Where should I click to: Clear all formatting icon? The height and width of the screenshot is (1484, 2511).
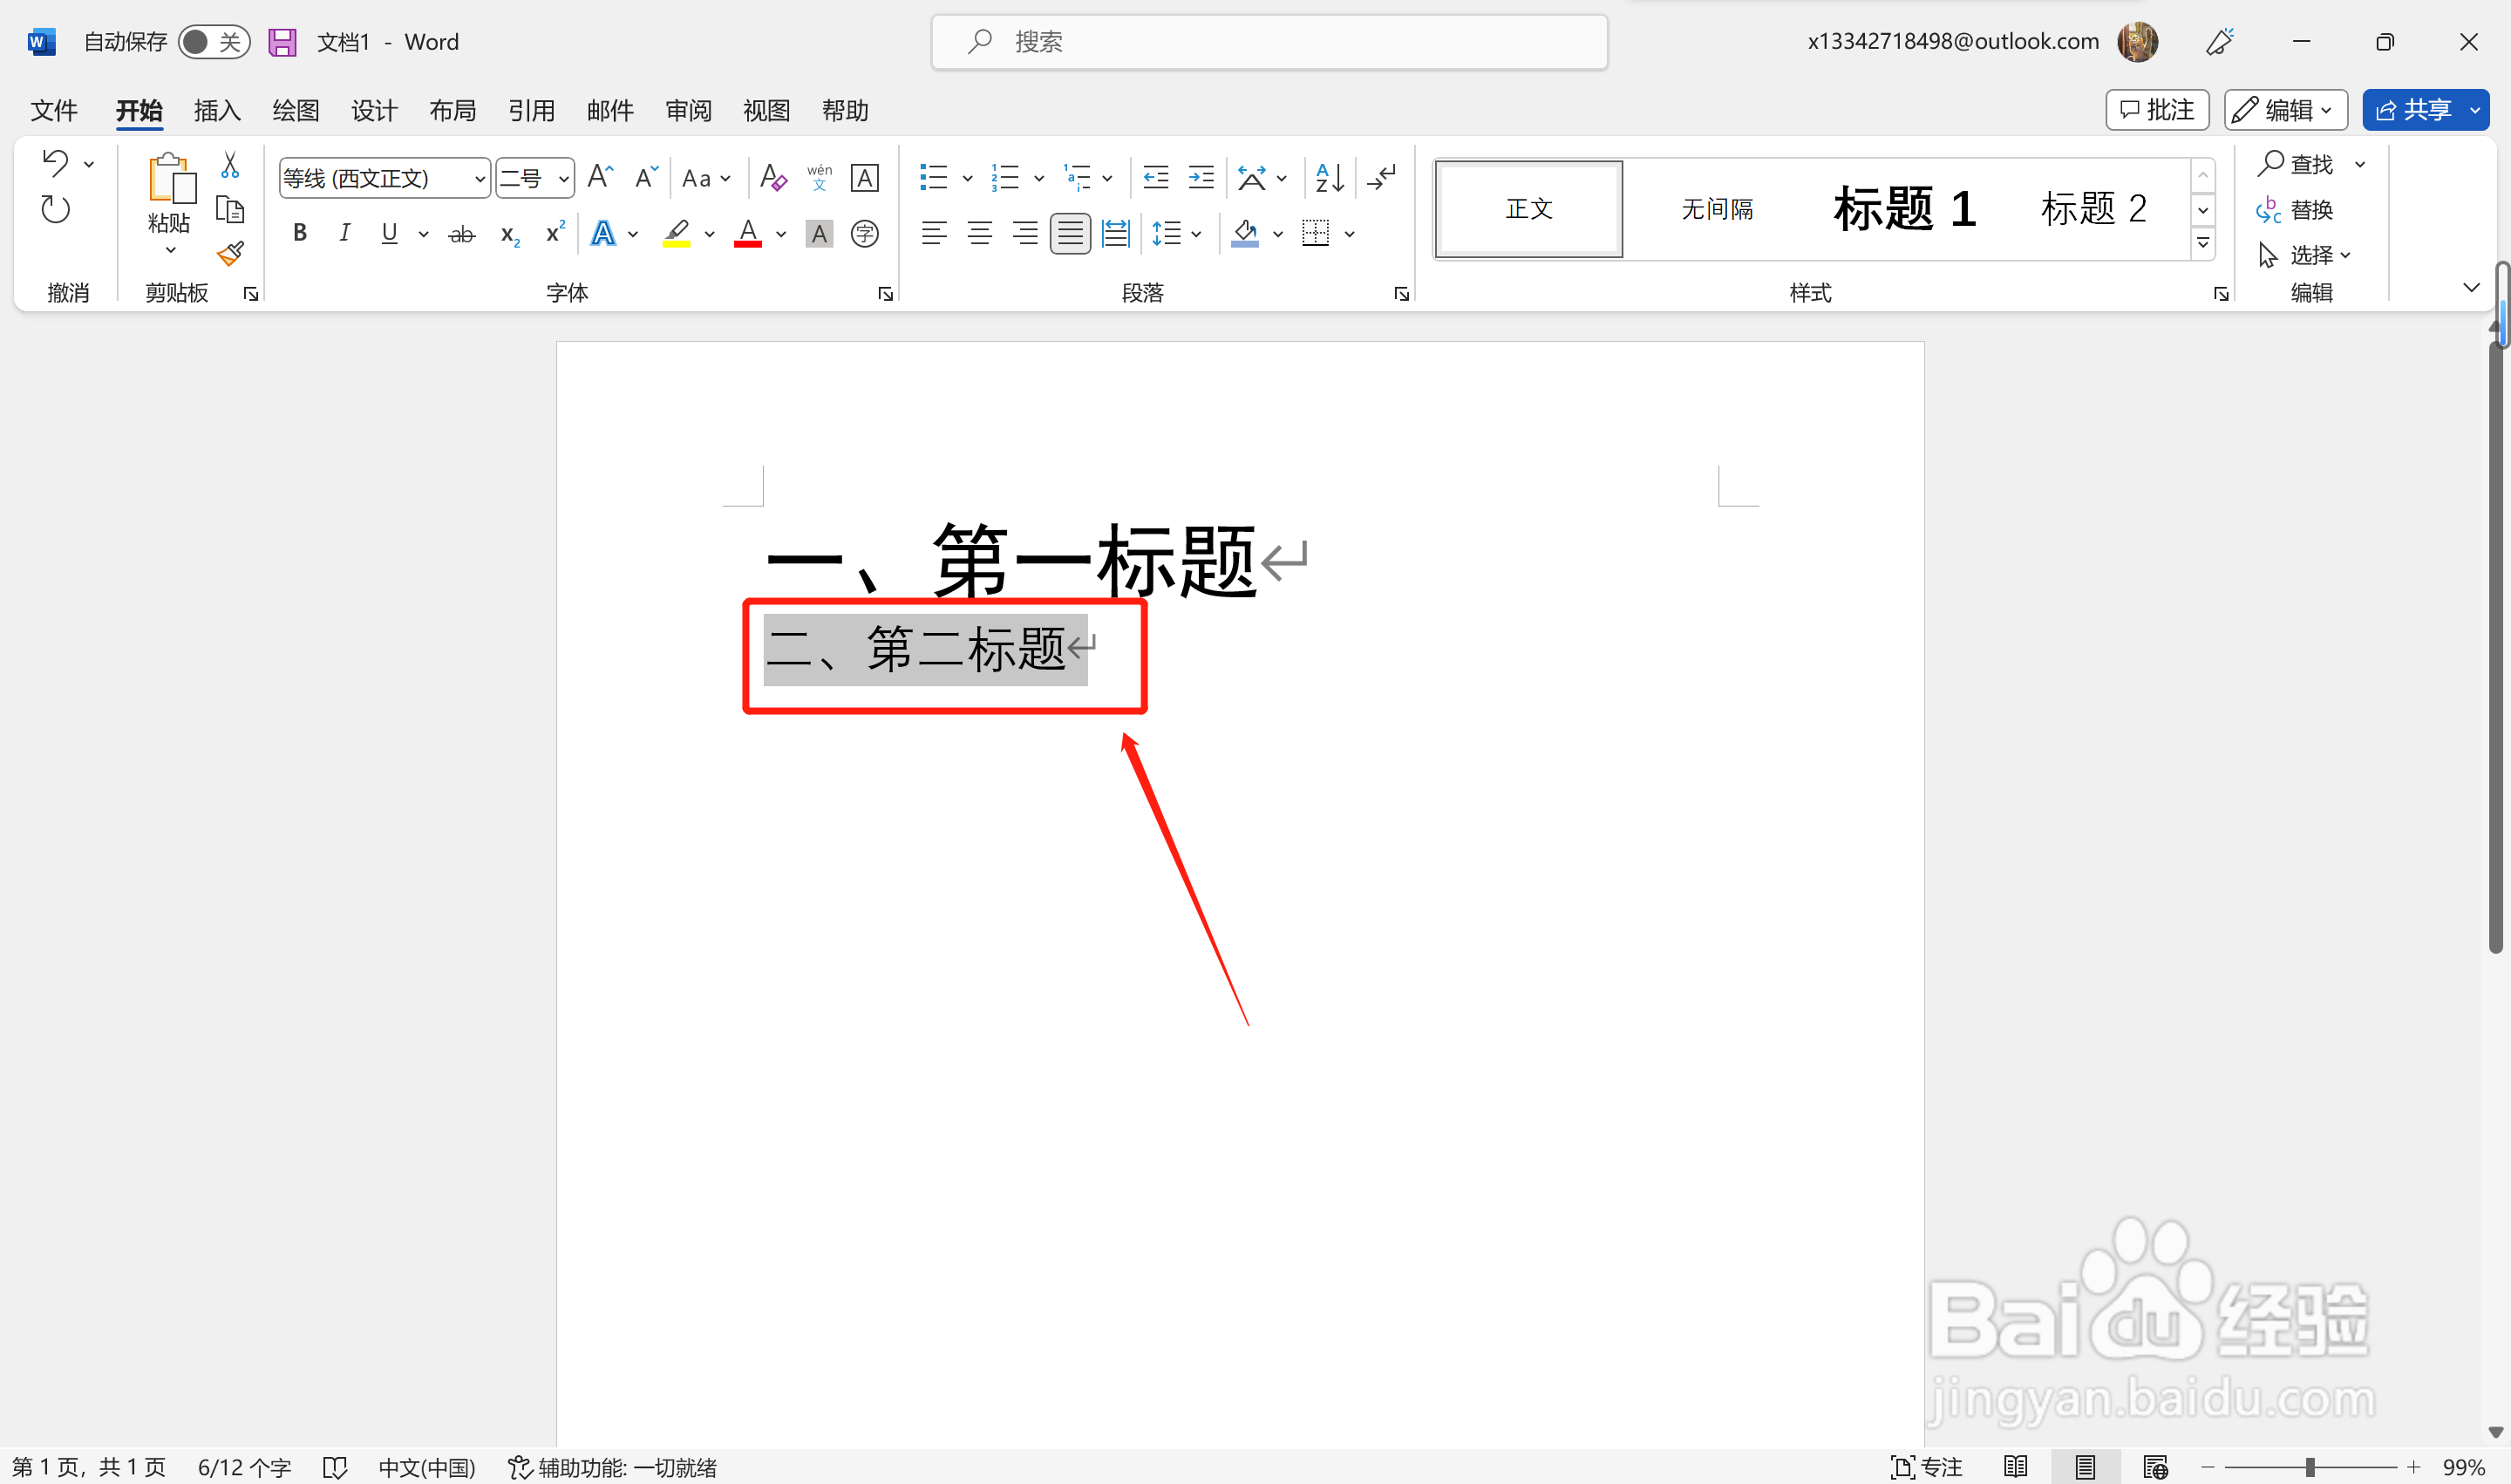click(773, 178)
